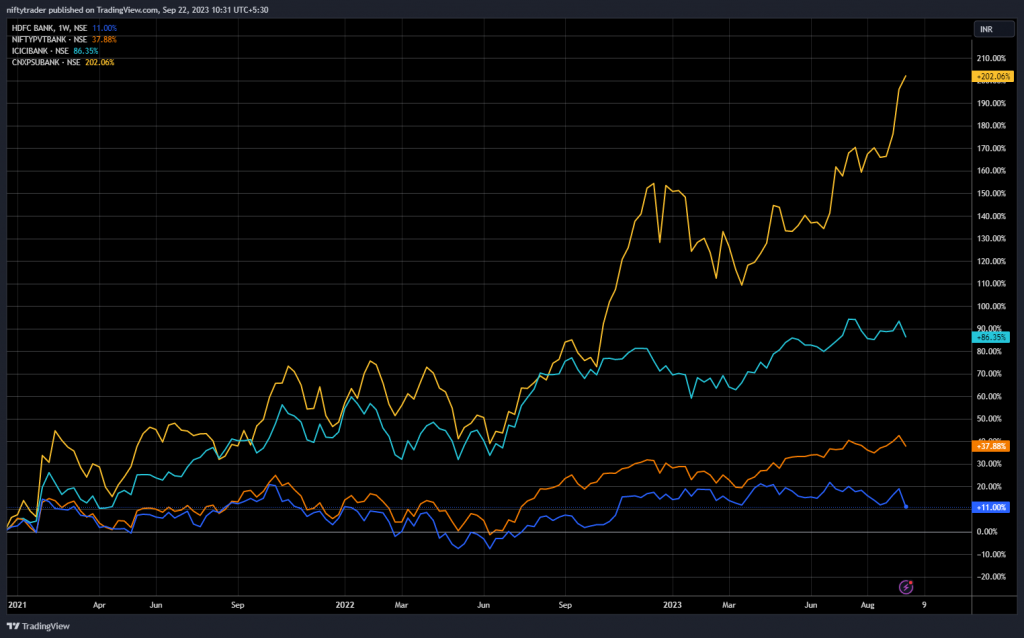Click the 2023 label on time axis
This screenshot has height=638, width=1024.
672,605
